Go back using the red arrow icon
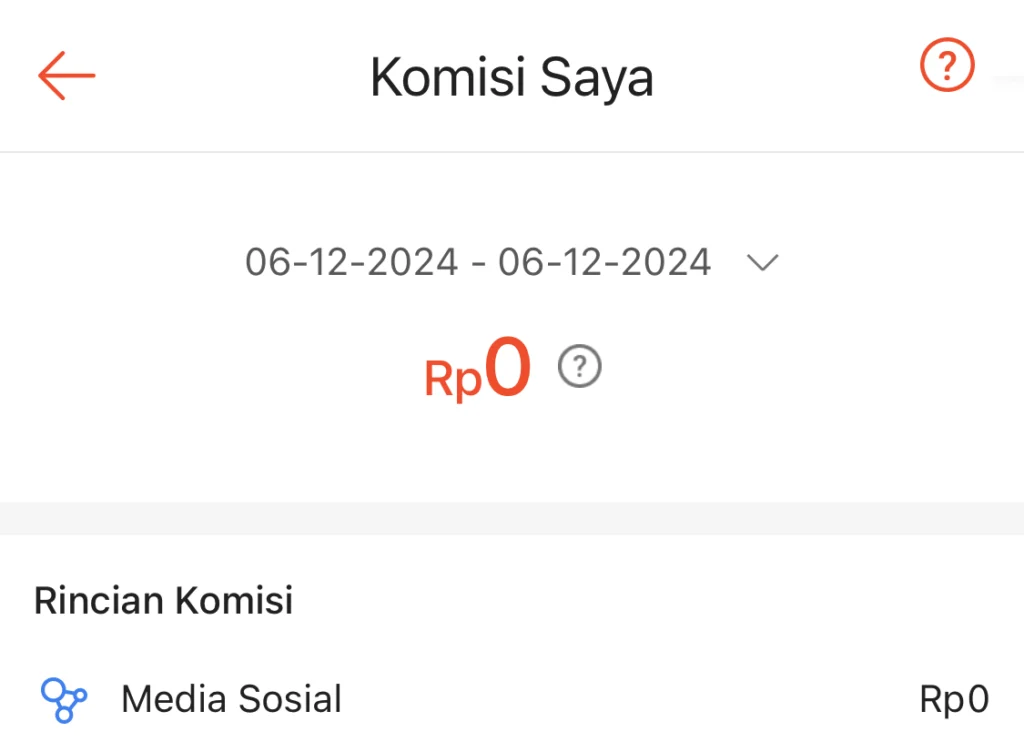This screenshot has height=752, width=1024. 66,76
